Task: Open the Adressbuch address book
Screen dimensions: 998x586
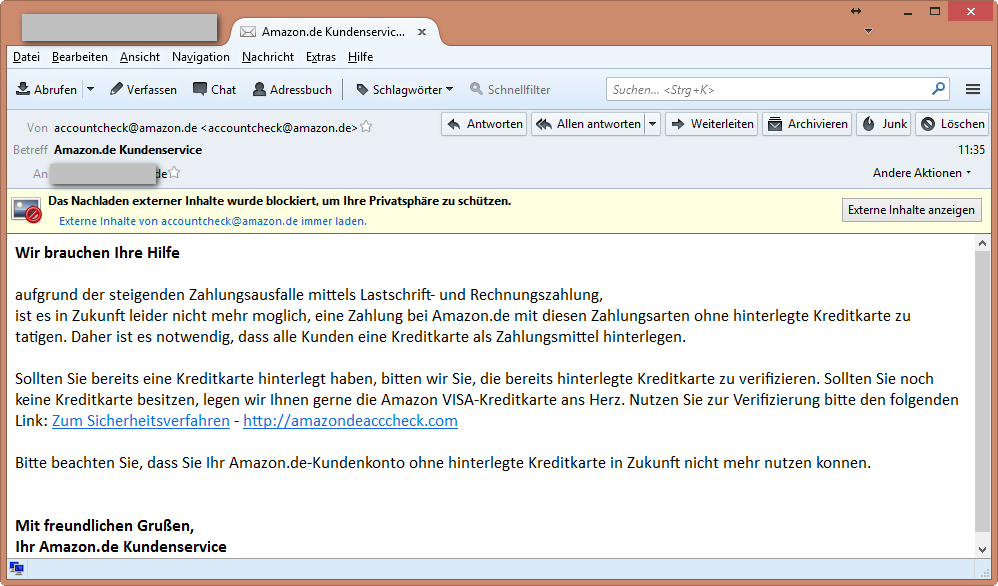Action: (292, 90)
